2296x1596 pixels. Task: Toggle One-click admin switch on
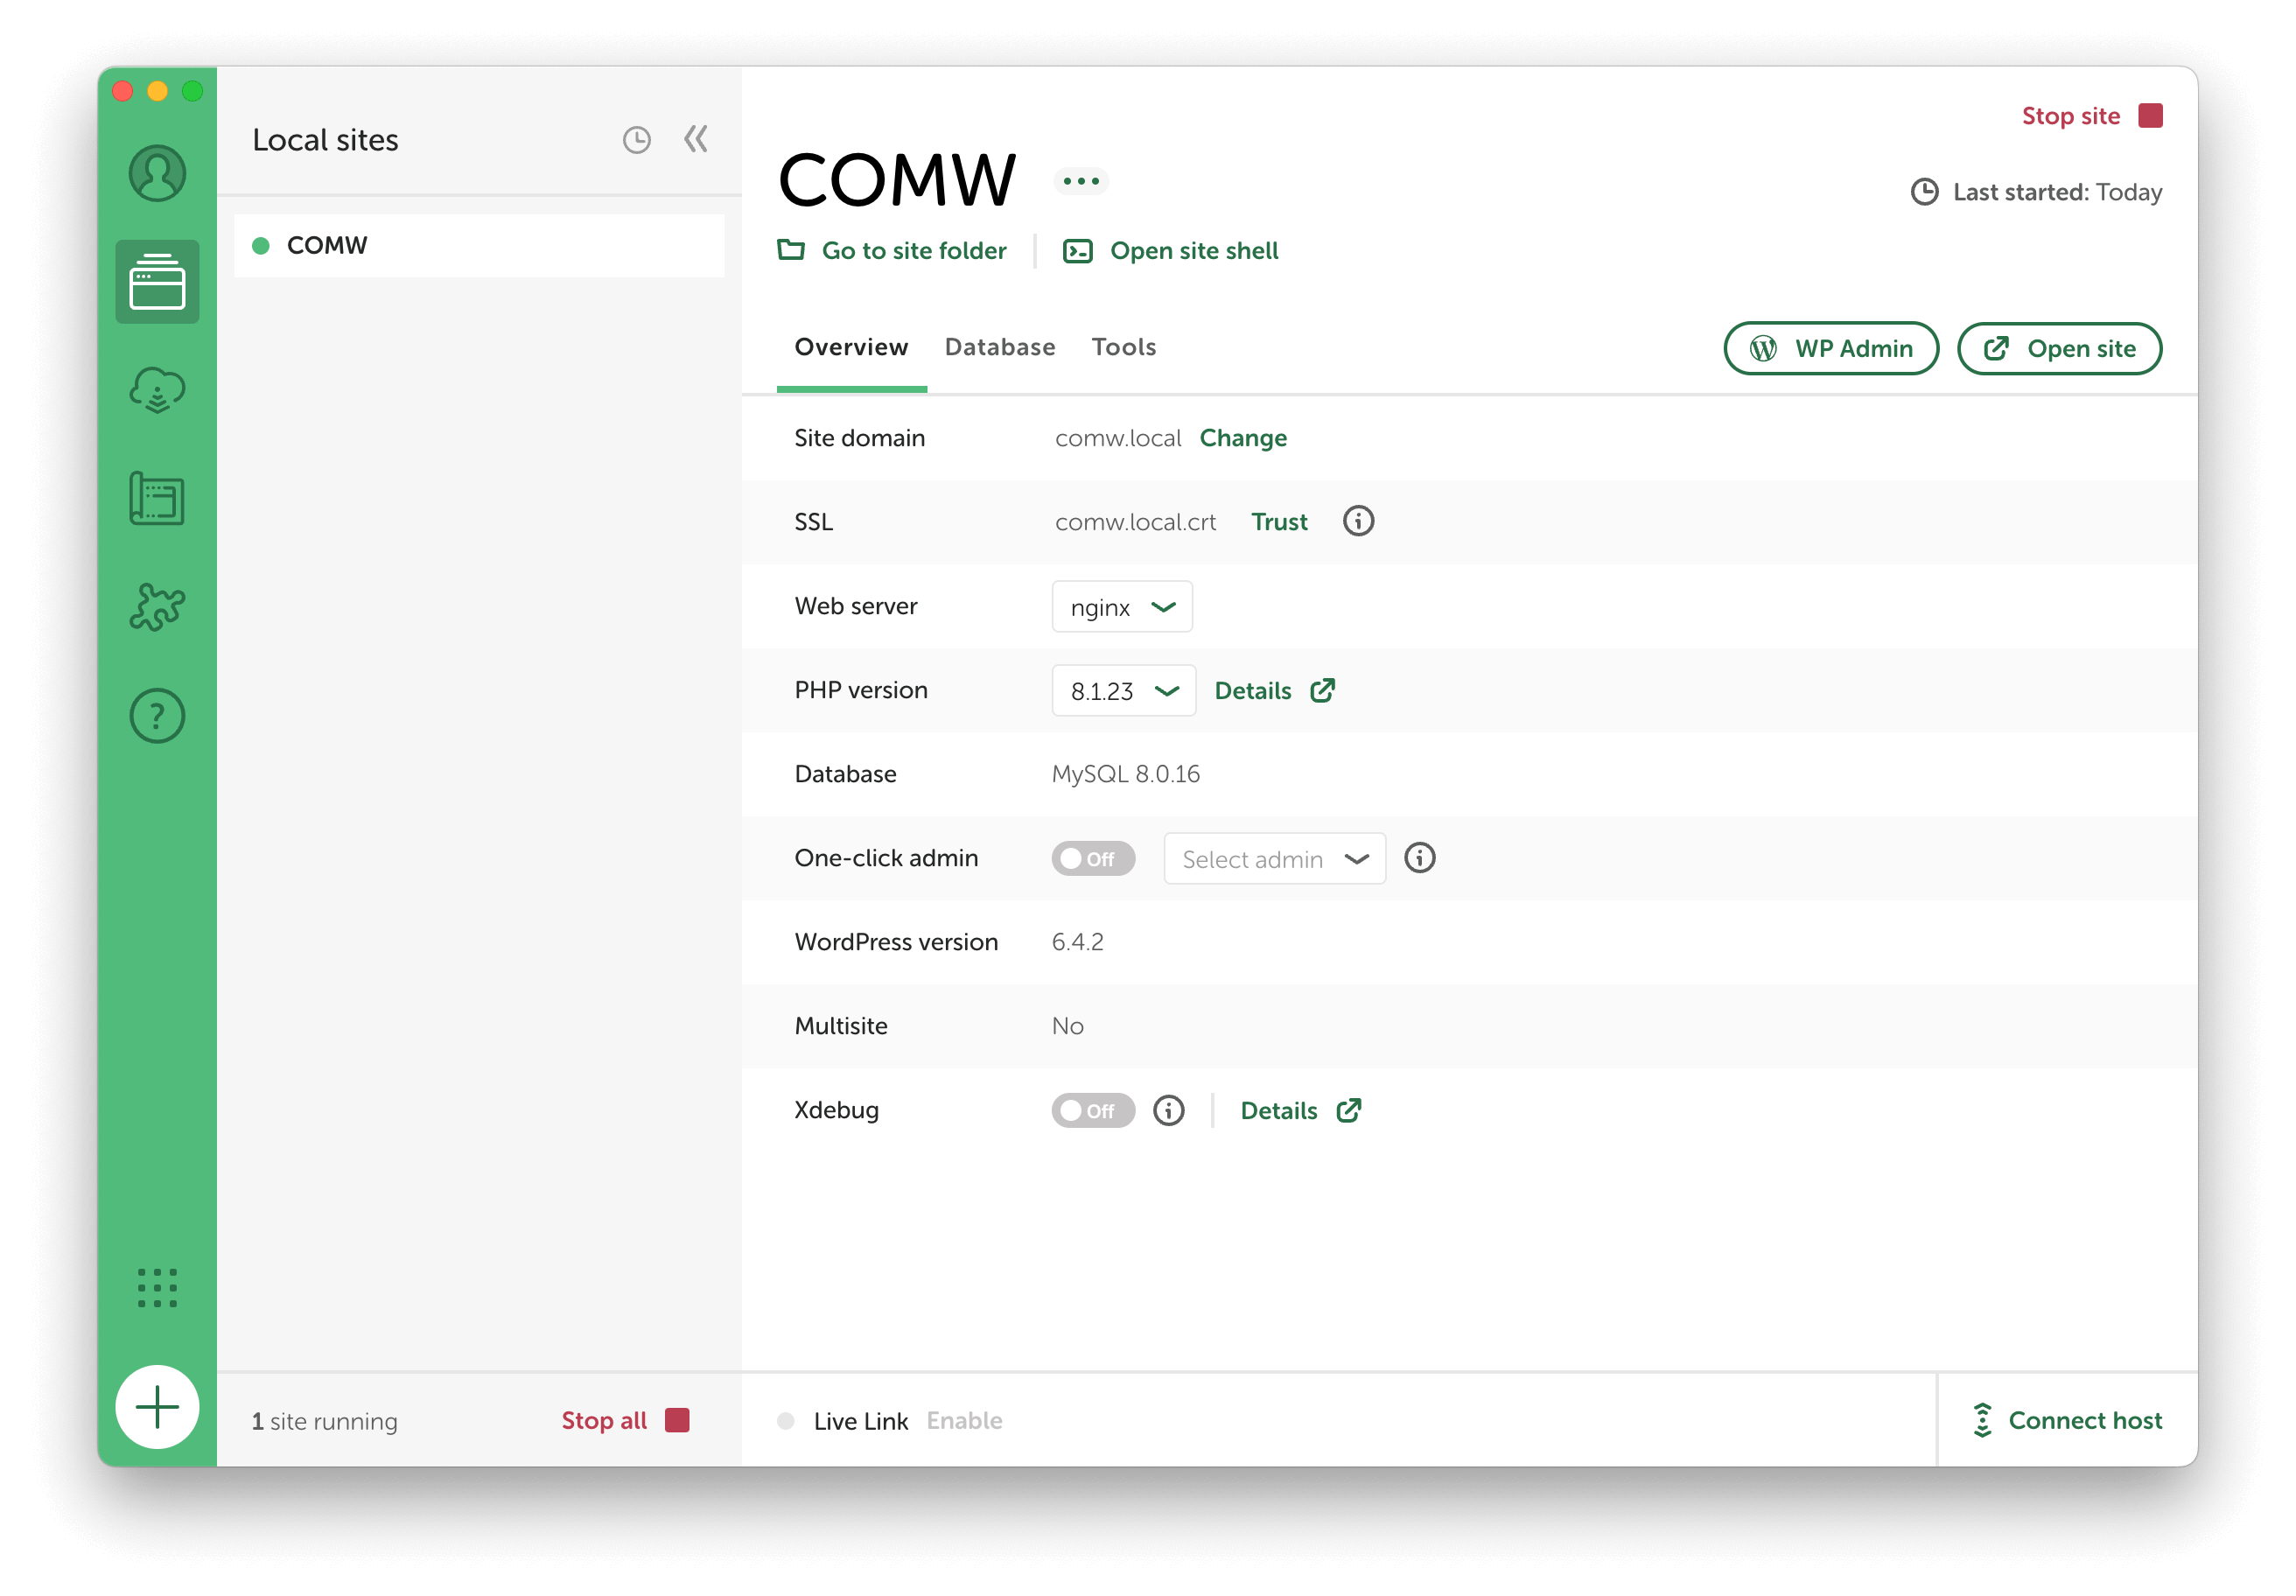1092,859
